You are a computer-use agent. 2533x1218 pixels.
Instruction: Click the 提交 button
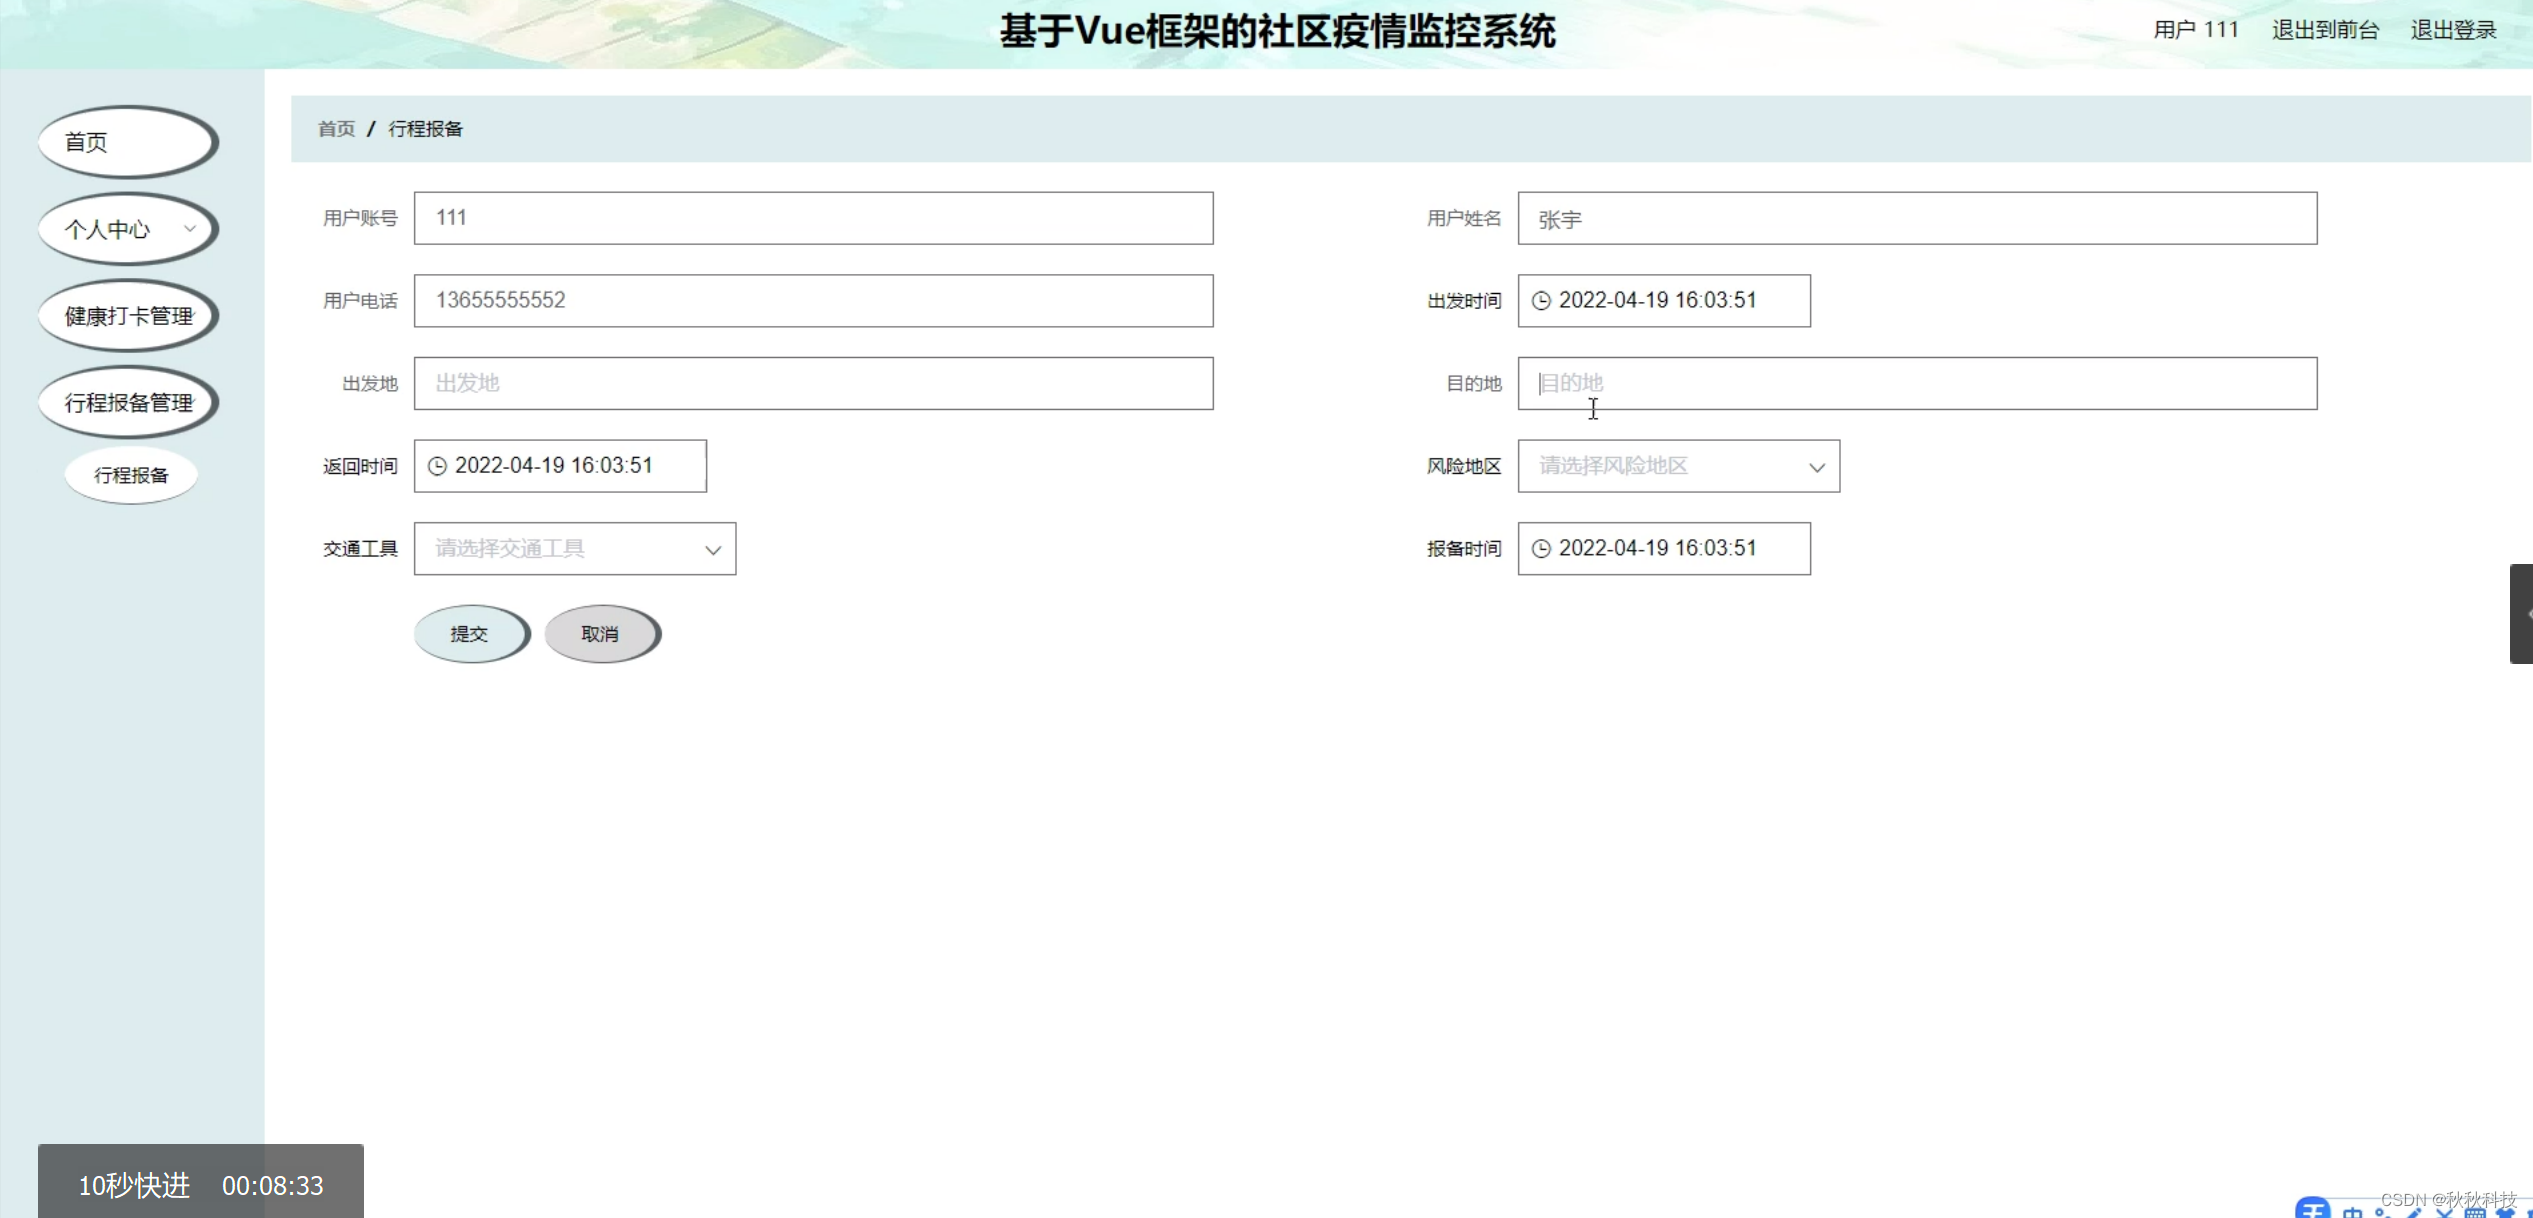(x=470, y=634)
